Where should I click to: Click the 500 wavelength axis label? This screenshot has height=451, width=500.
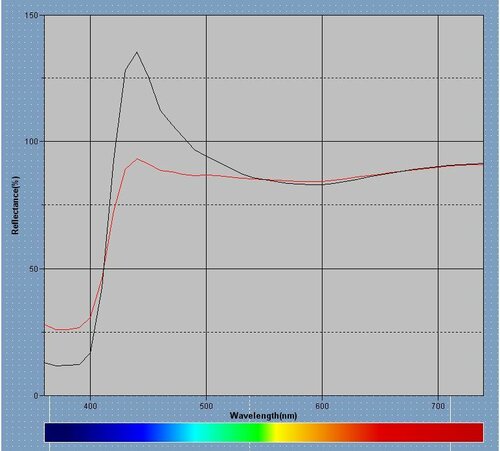click(x=206, y=406)
